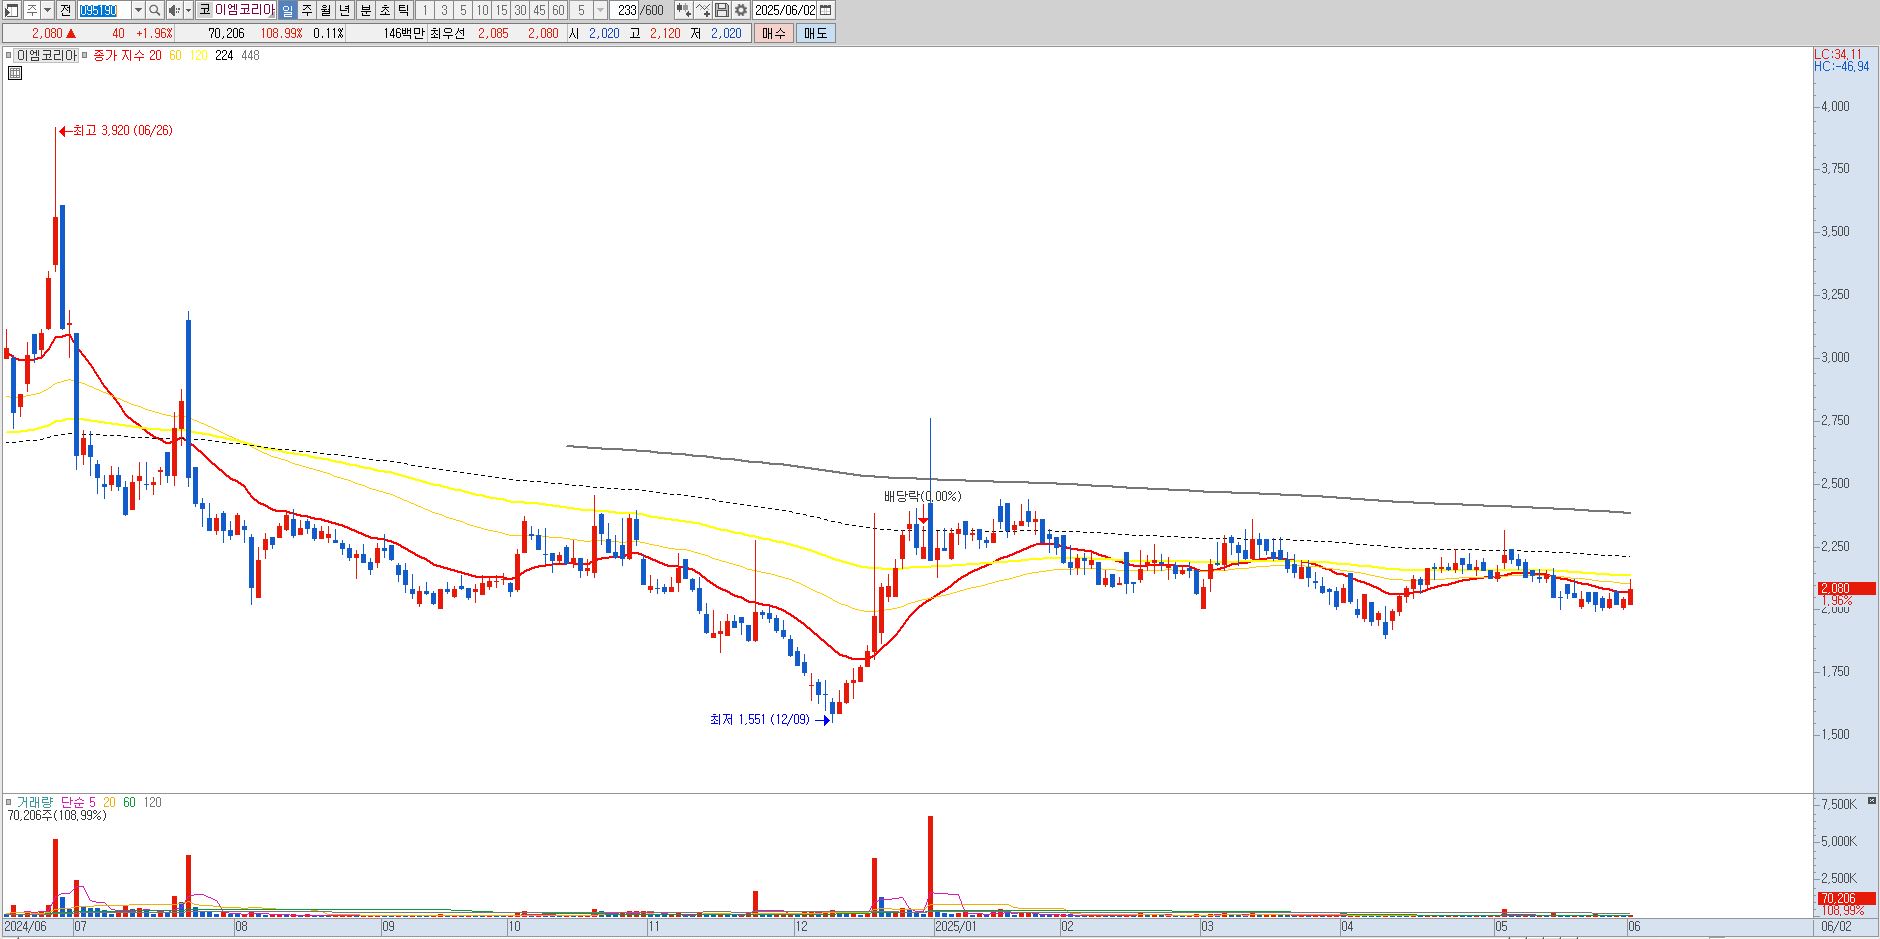Click the 매도 sell button
The image size is (1880, 939).
[x=816, y=33]
